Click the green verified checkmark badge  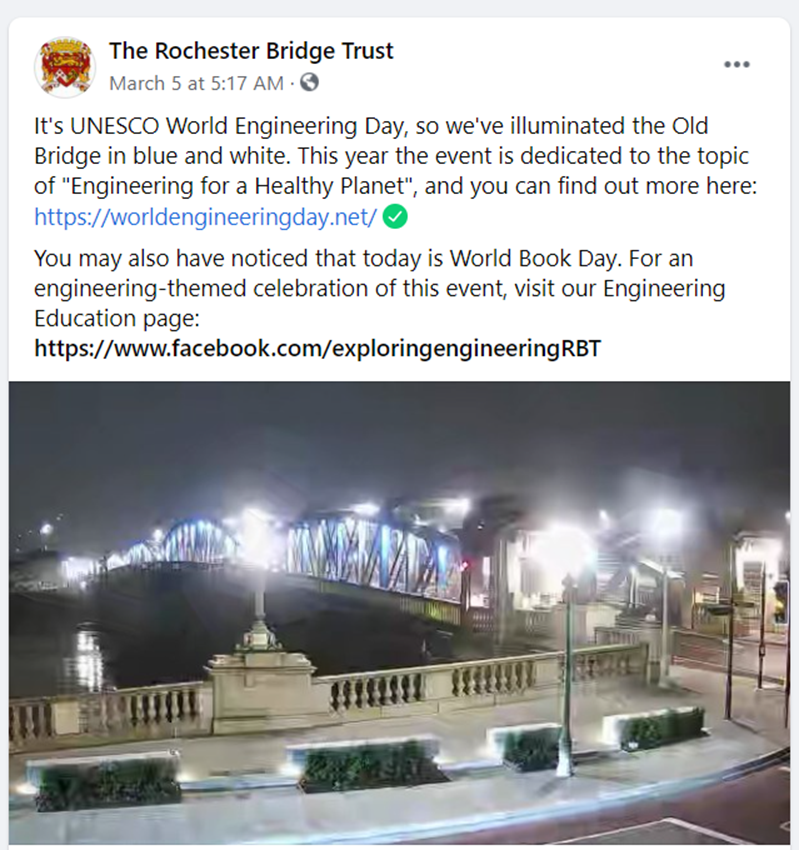395,217
